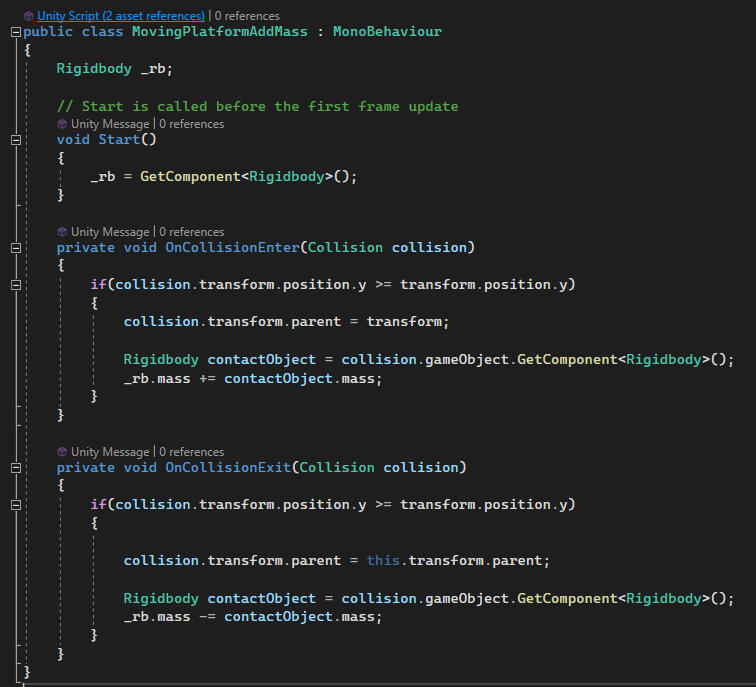The width and height of the screenshot is (756, 687).
Task: Fold the if block inside OnCollisionExit
Action: 15,505
